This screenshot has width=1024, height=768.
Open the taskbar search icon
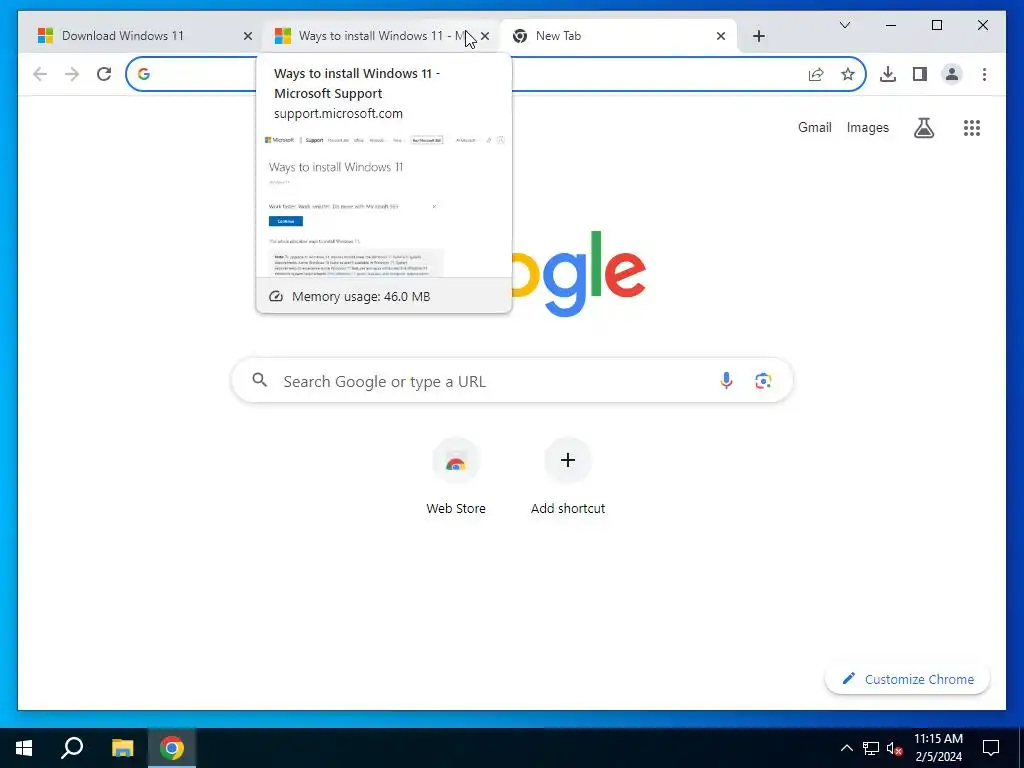point(72,748)
